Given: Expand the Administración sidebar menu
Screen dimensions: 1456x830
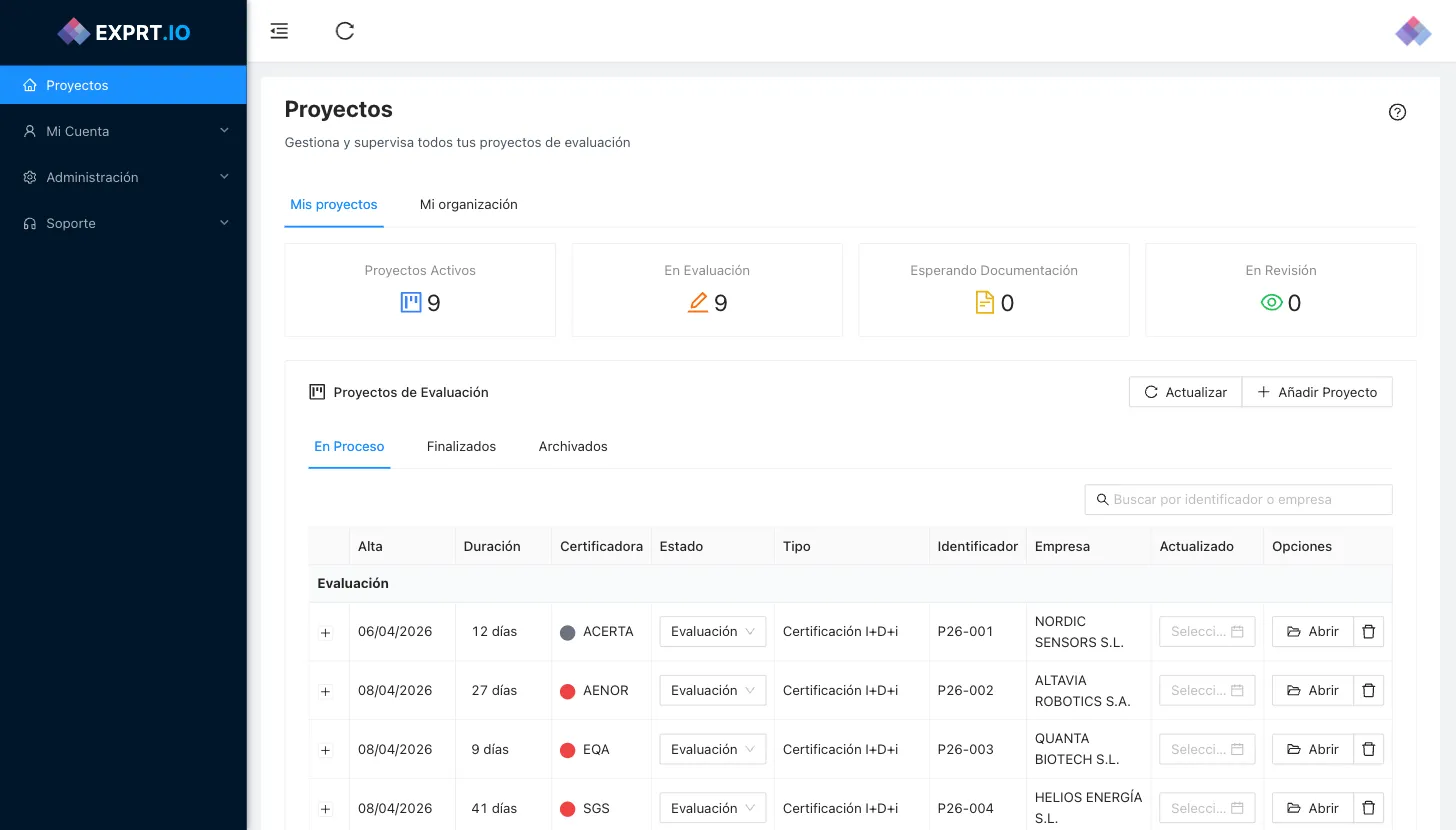Looking at the screenshot, I should point(123,177).
